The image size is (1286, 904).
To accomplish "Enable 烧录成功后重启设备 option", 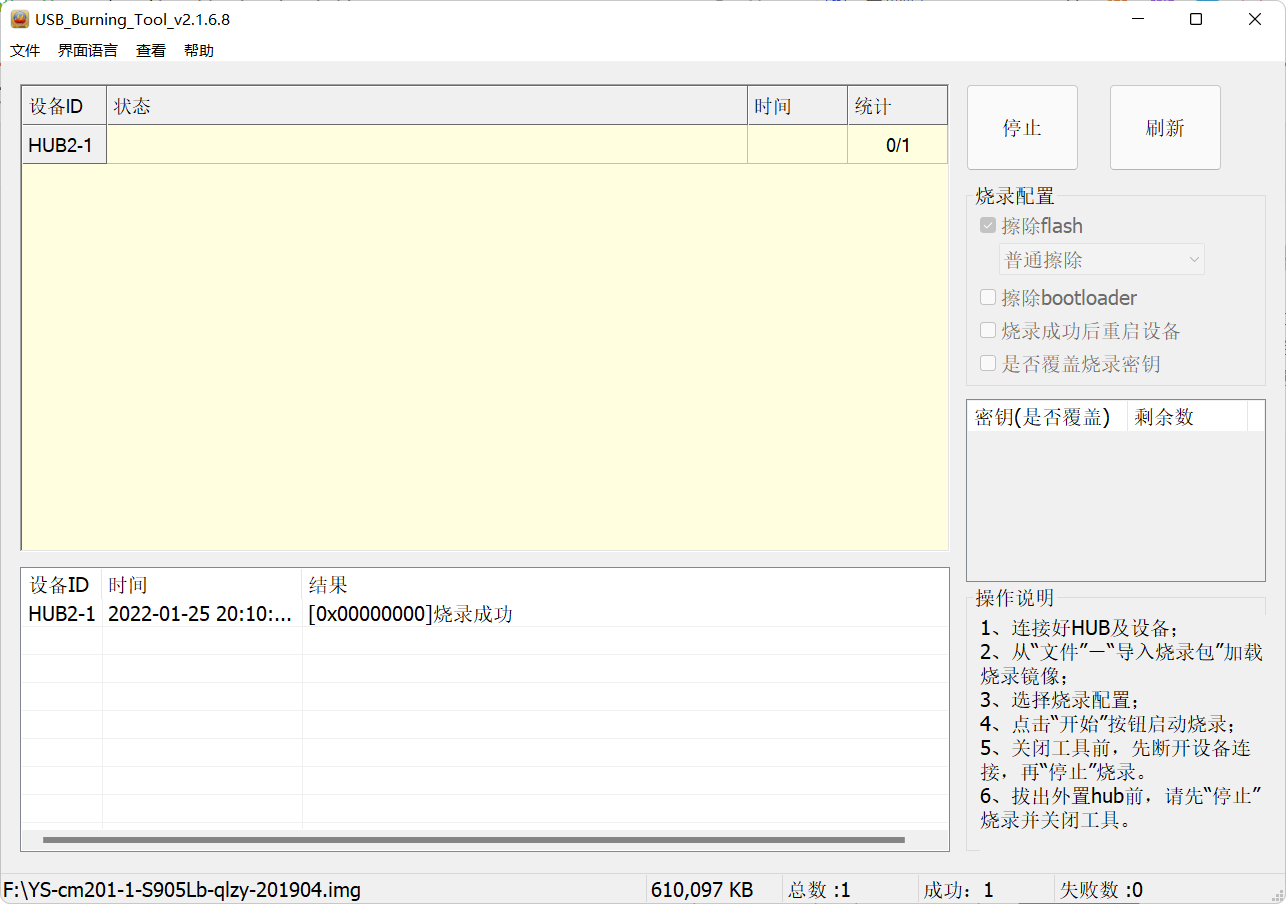I will click(987, 330).
